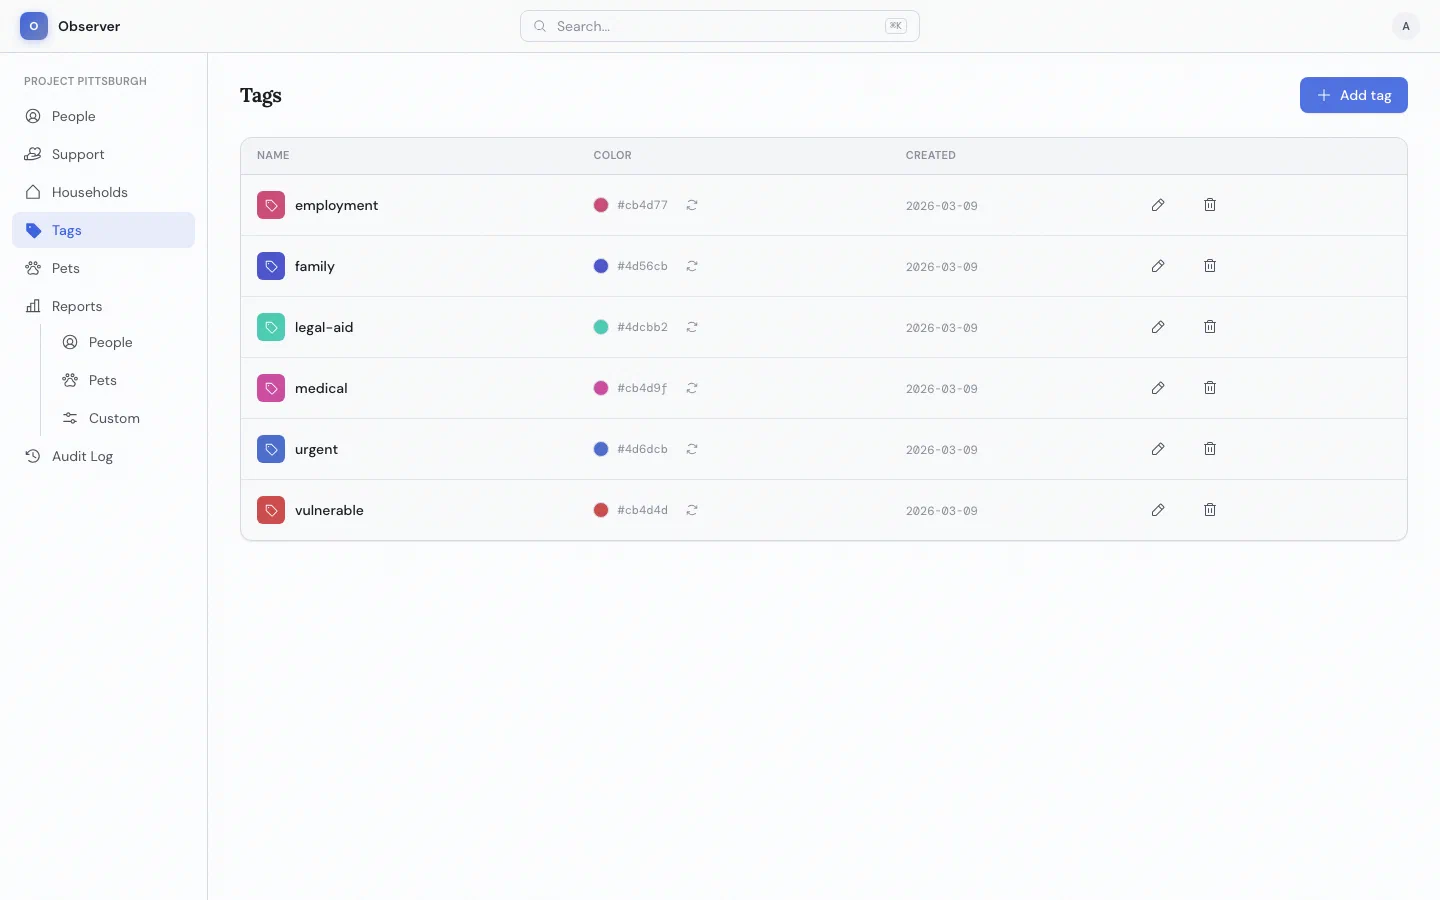Screen dimensions: 1440x900
Task: Click the Color column header
Action: click(x=612, y=155)
